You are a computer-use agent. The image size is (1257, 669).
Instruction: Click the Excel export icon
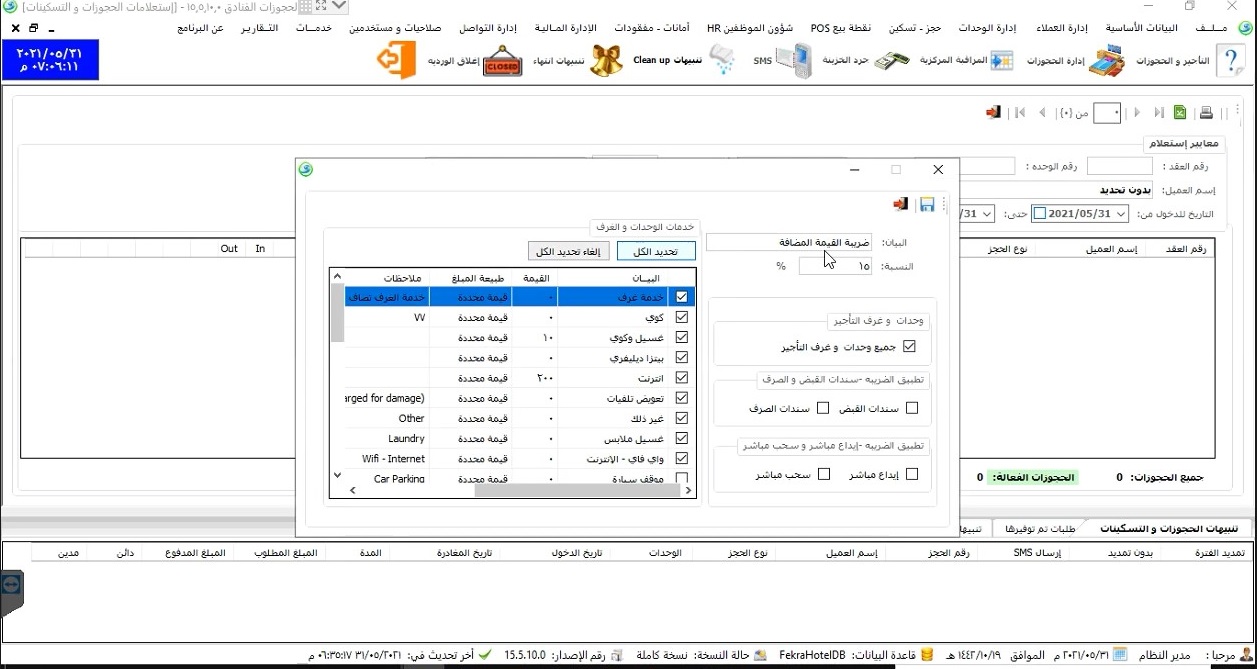pos(1180,113)
